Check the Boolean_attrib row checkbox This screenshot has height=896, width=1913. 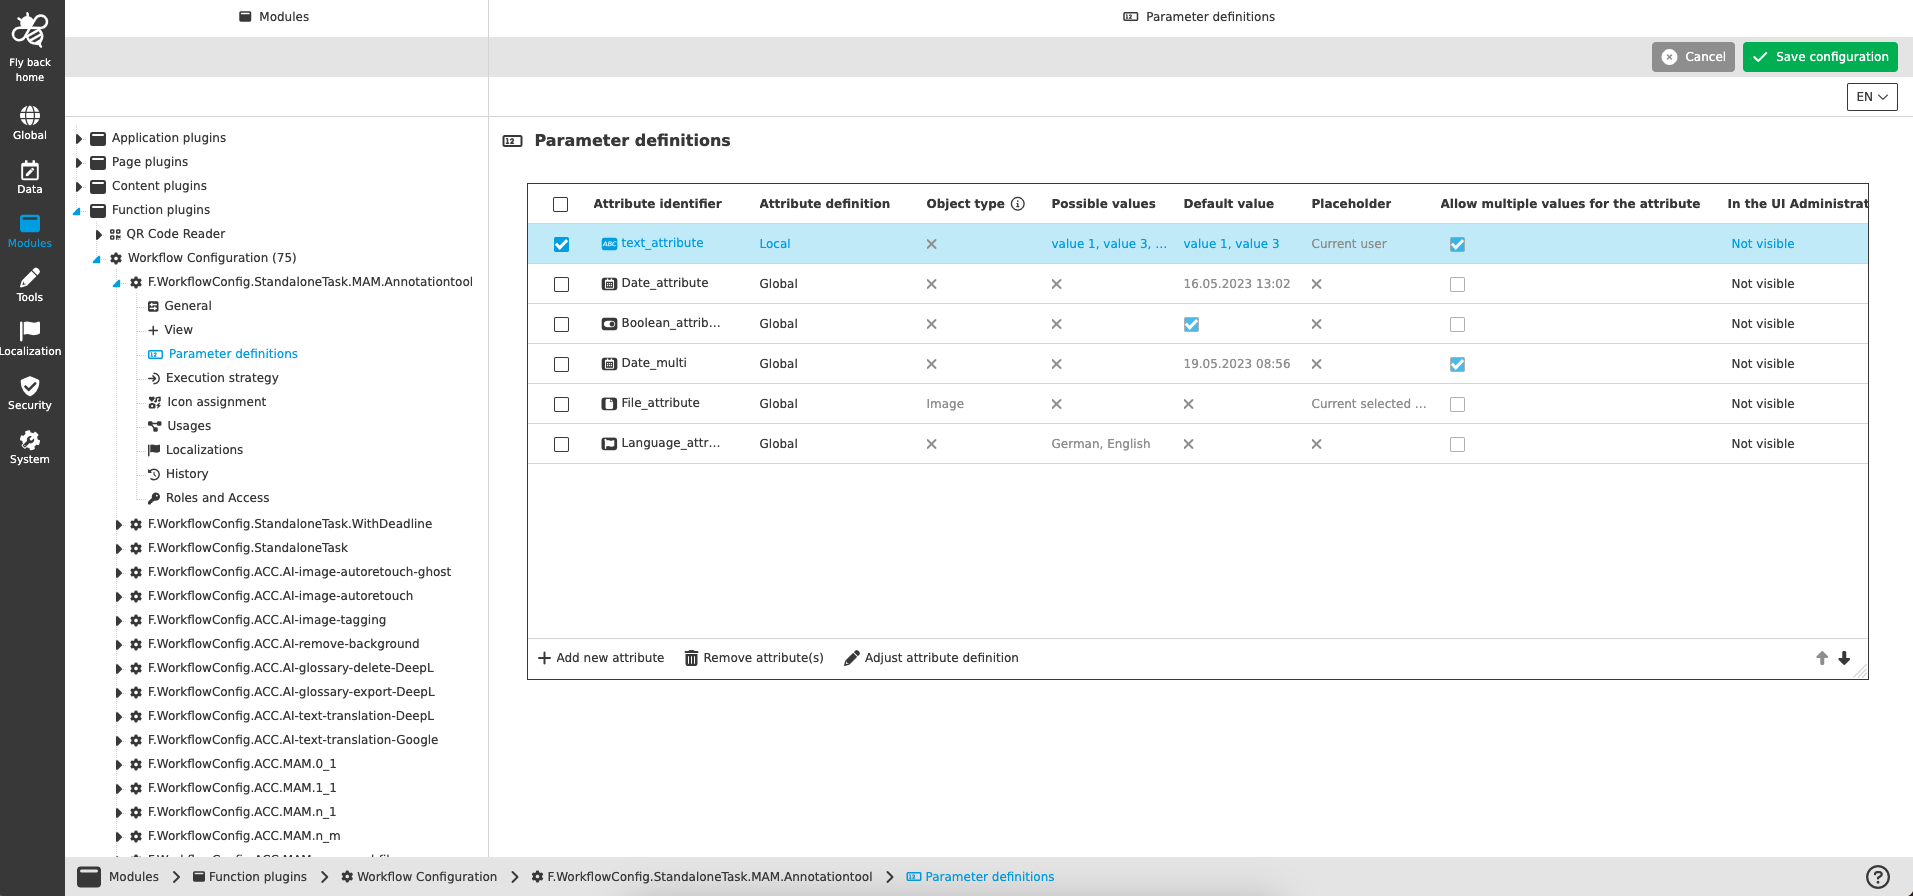[561, 324]
